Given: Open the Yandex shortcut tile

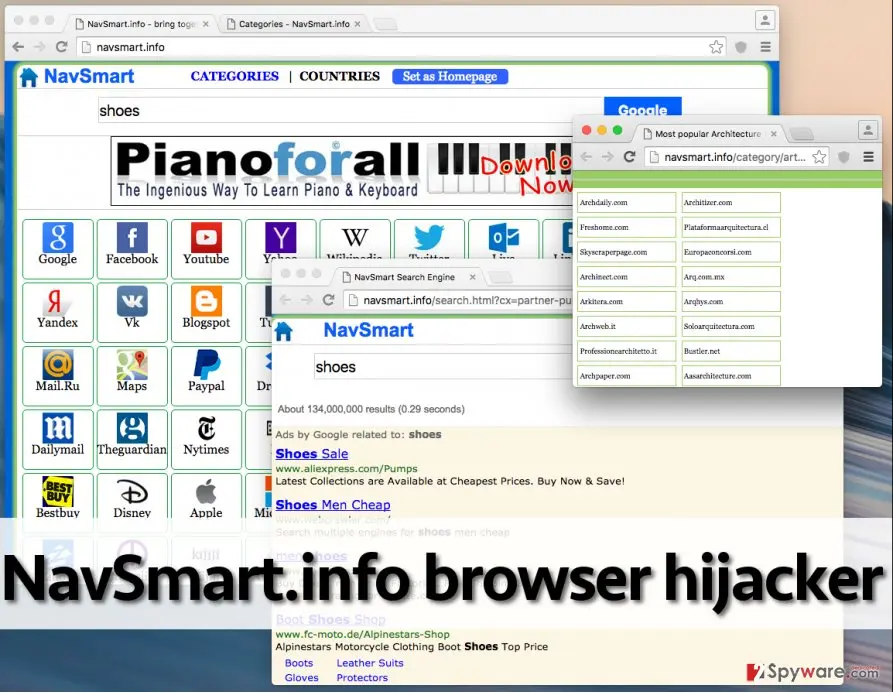Looking at the screenshot, I should coord(58,312).
